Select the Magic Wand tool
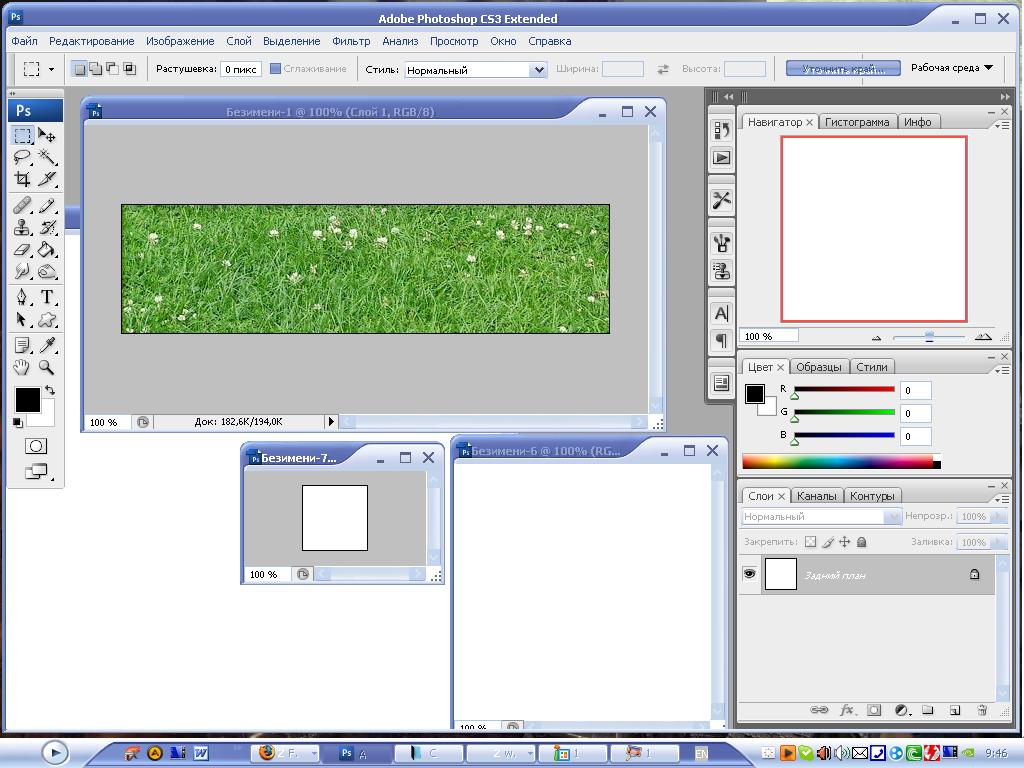This screenshot has width=1024, height=768. [x=47, y=157]
